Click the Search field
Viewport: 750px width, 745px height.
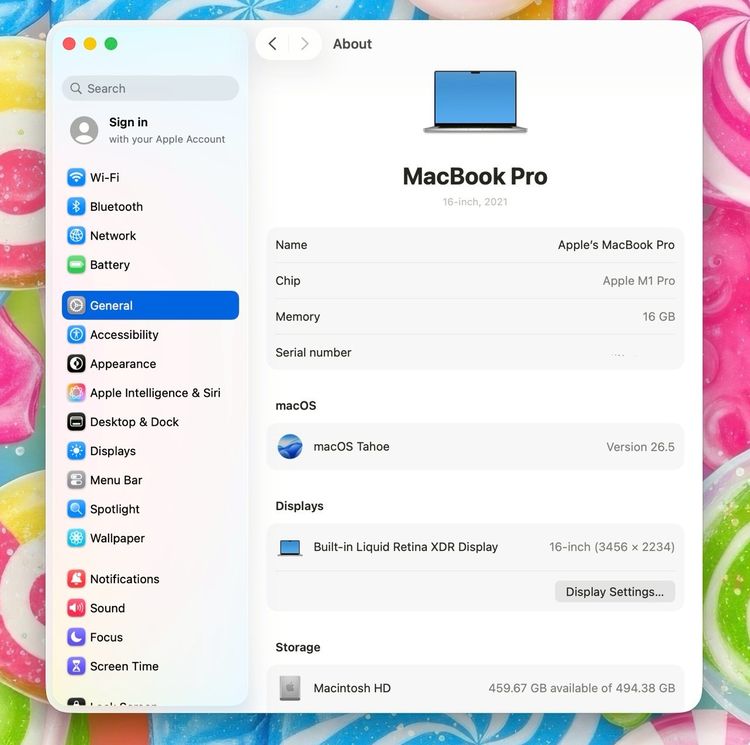pos(150,88)
